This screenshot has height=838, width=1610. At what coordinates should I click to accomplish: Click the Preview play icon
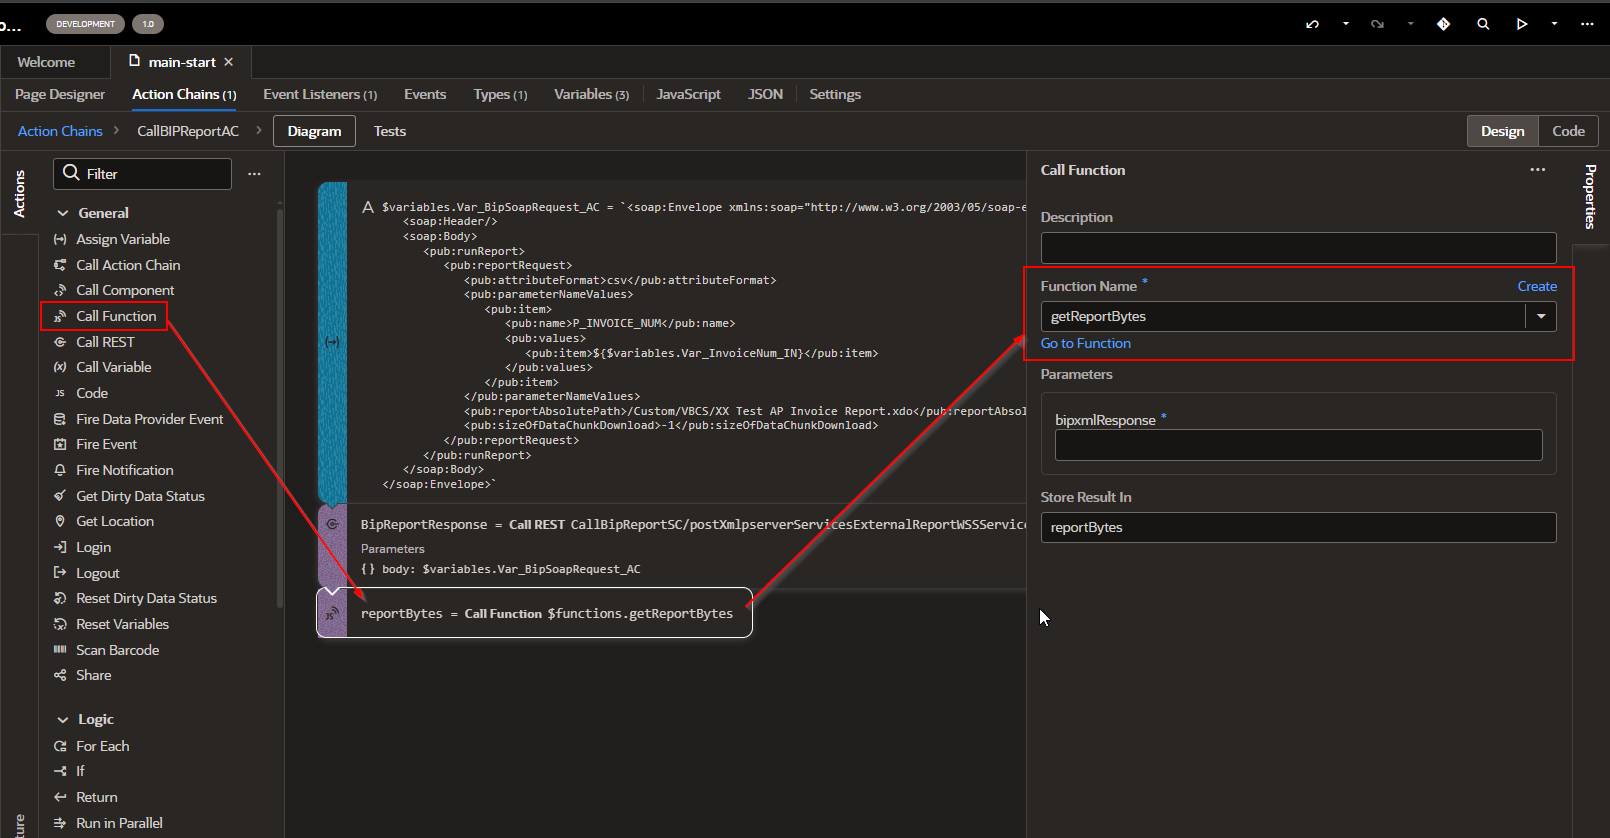[x=1522, y=24]
